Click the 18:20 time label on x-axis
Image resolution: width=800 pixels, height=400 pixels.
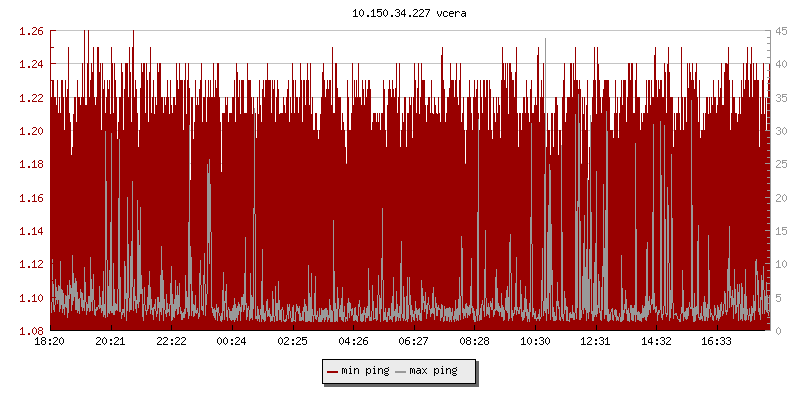coord(50,342)
